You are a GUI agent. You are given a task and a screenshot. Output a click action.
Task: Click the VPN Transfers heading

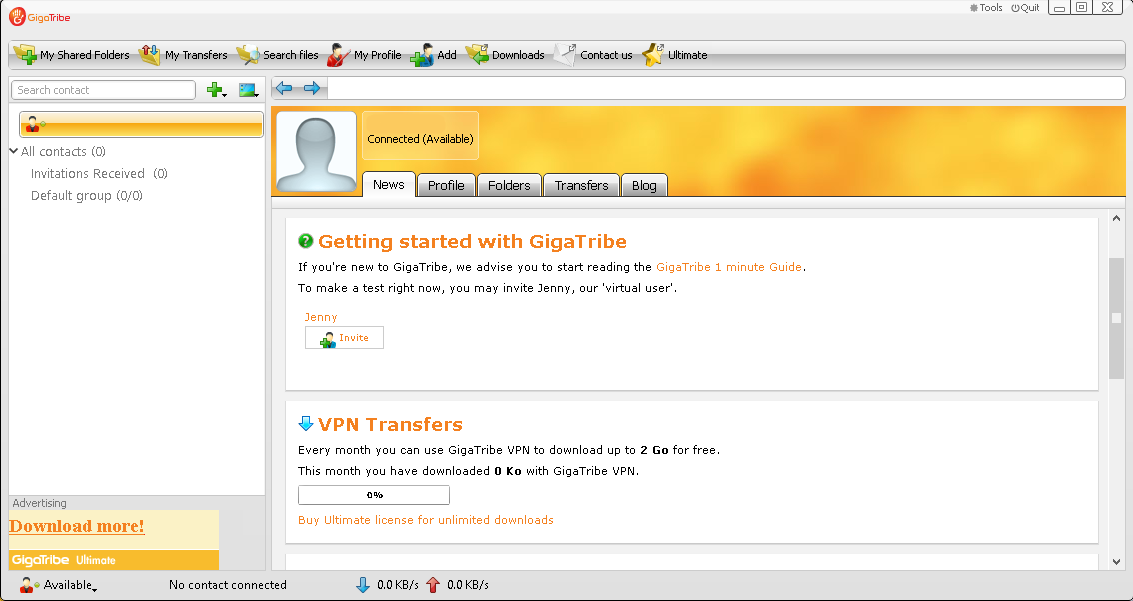390,424
